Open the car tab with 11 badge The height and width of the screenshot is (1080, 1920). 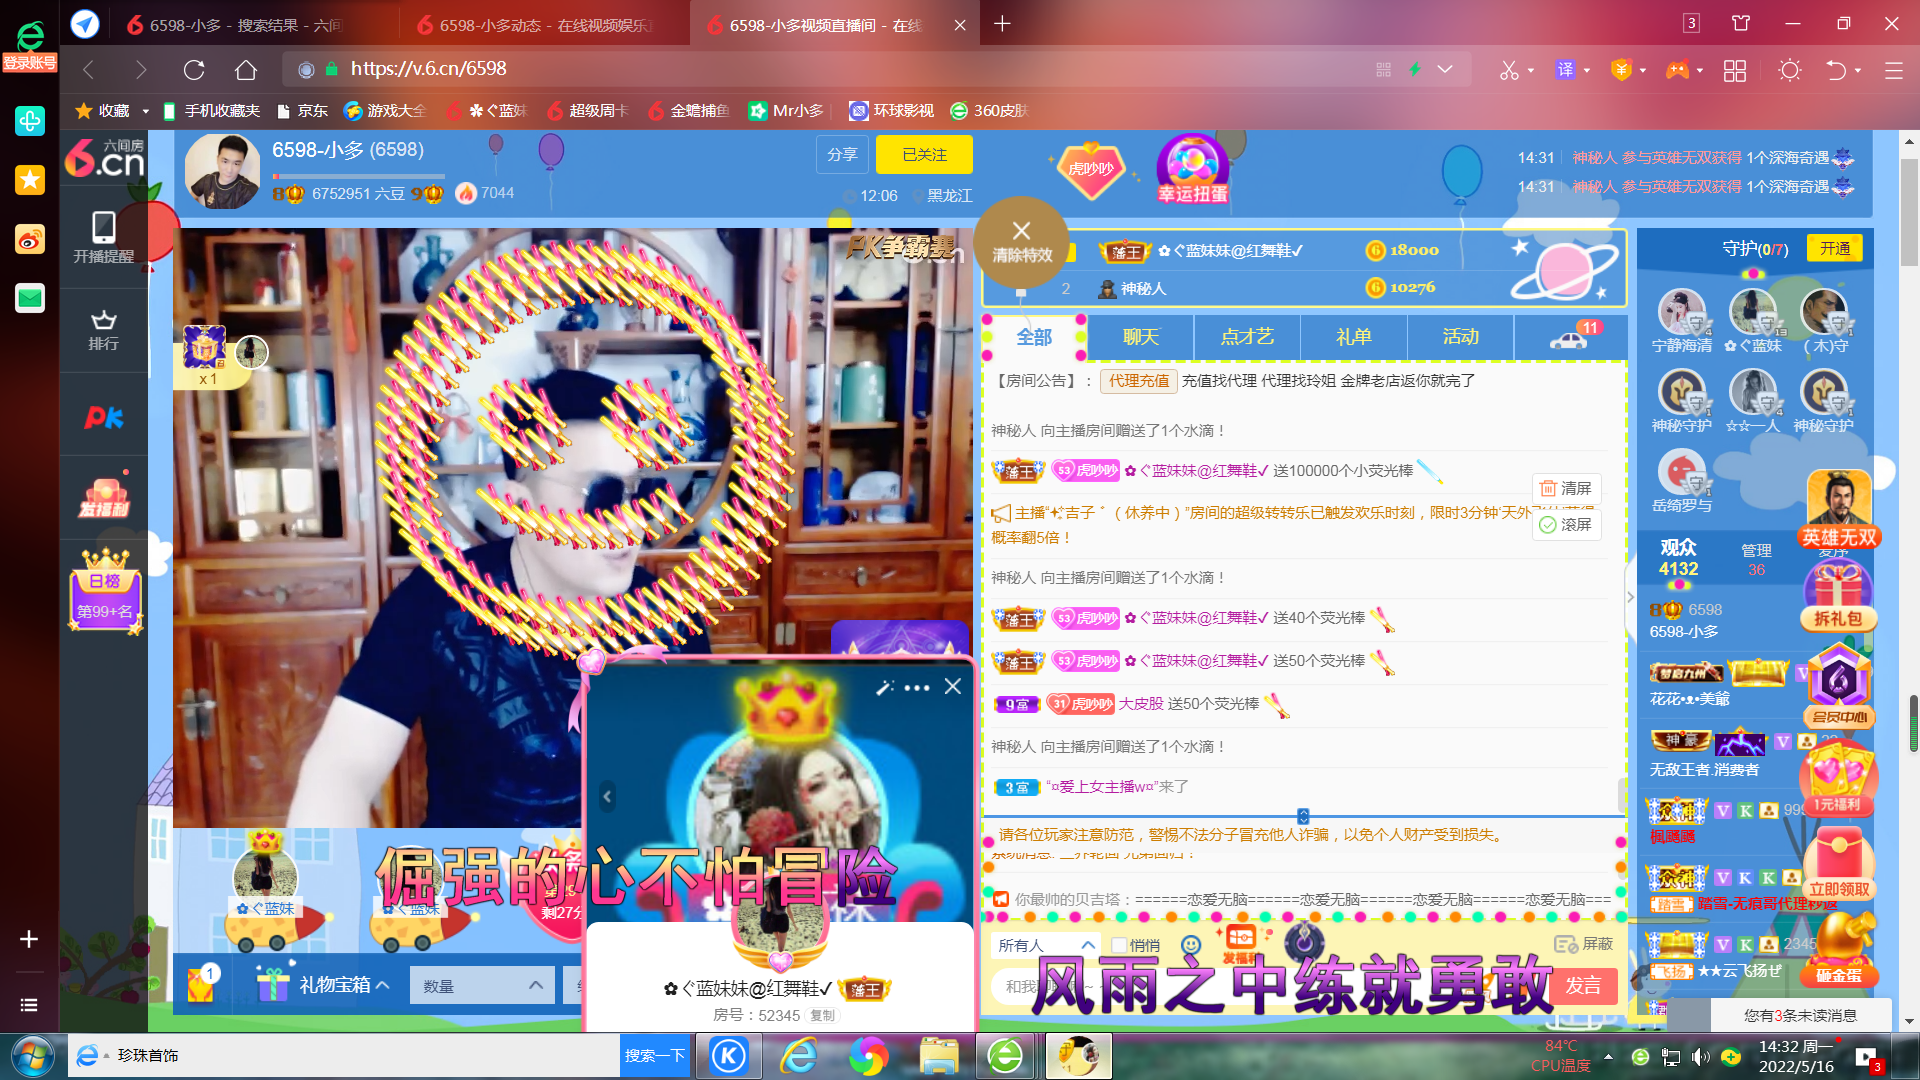1570,337
